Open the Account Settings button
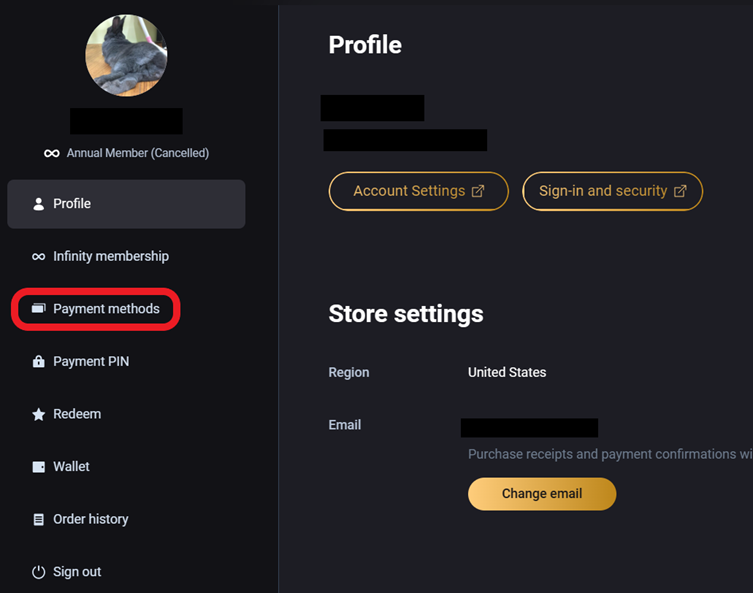Viewport: 753px width, 593px height. point(418,191)
